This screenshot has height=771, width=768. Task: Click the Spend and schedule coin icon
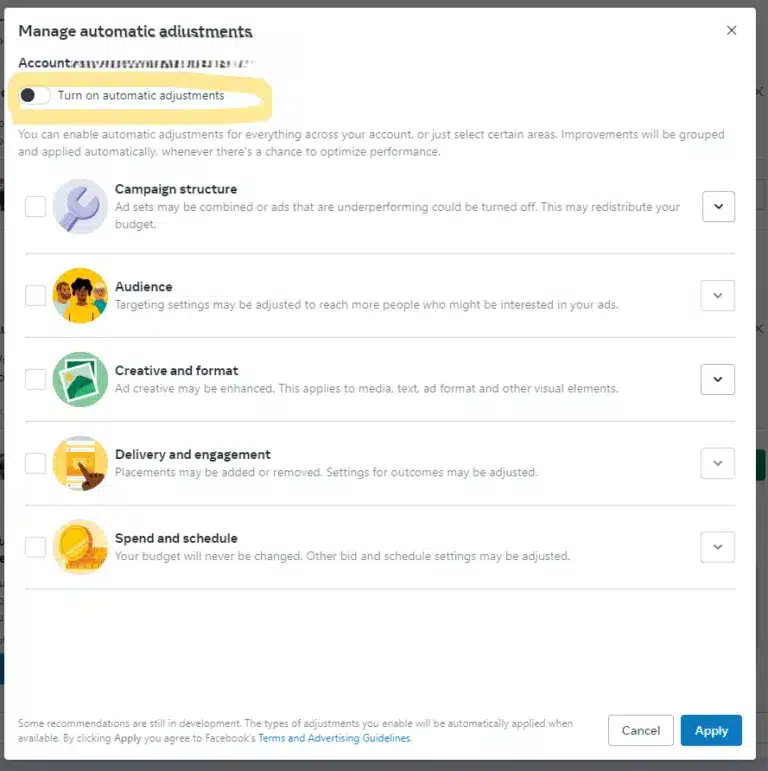pos(80,547)
